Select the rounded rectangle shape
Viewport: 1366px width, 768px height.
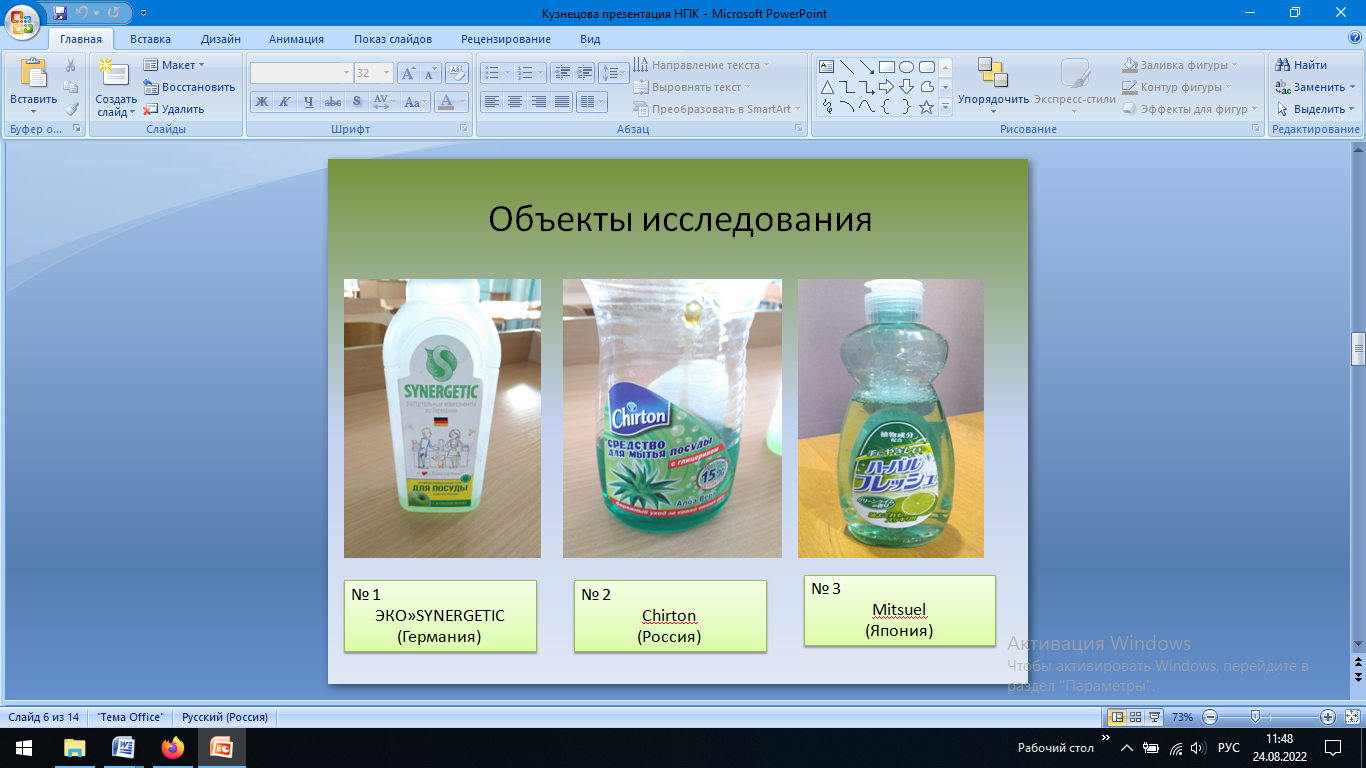(926, 67)
